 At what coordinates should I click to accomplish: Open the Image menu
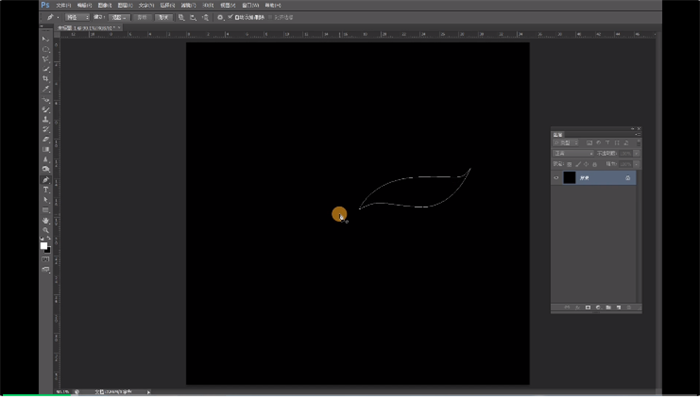105,5
